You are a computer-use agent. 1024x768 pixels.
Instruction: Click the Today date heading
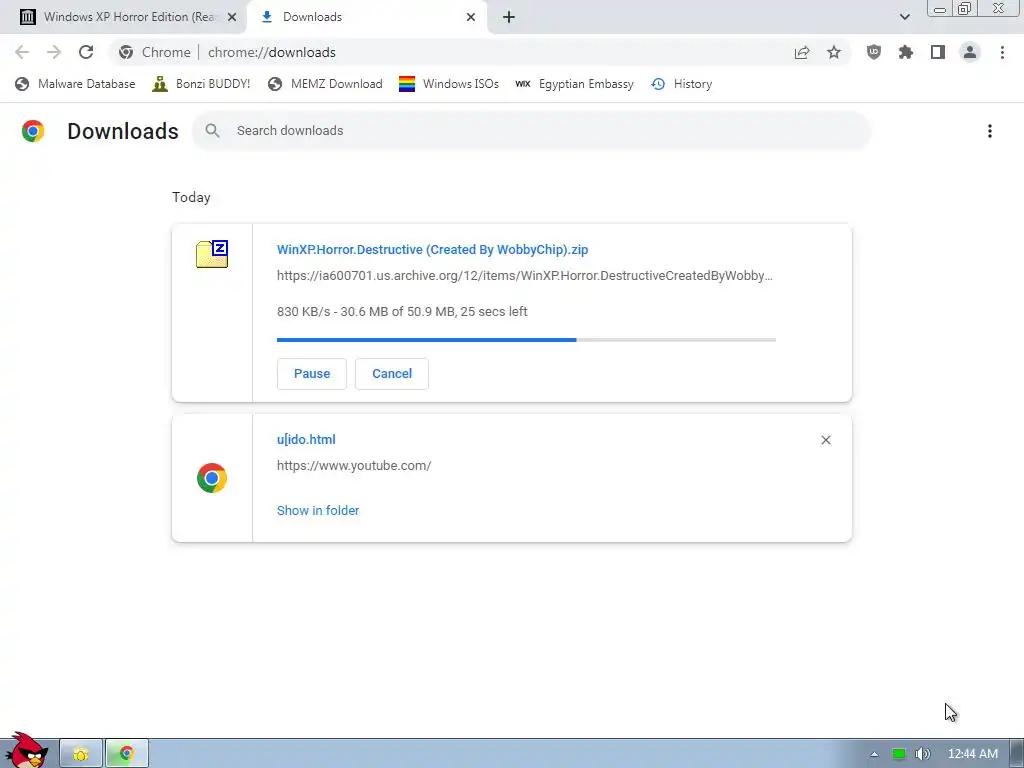click(x=191, y=197)
